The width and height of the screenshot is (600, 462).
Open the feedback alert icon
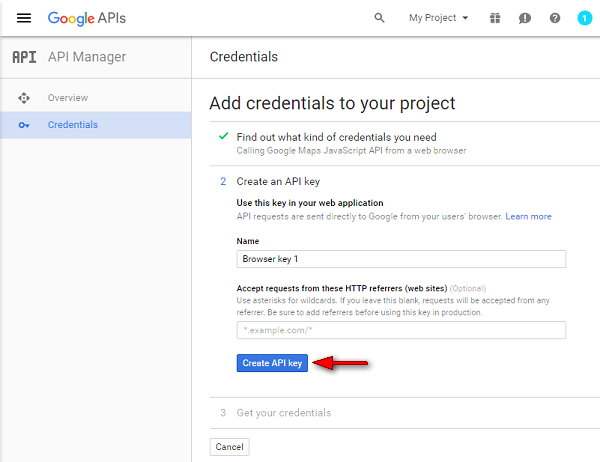click(x=525, y=18)
